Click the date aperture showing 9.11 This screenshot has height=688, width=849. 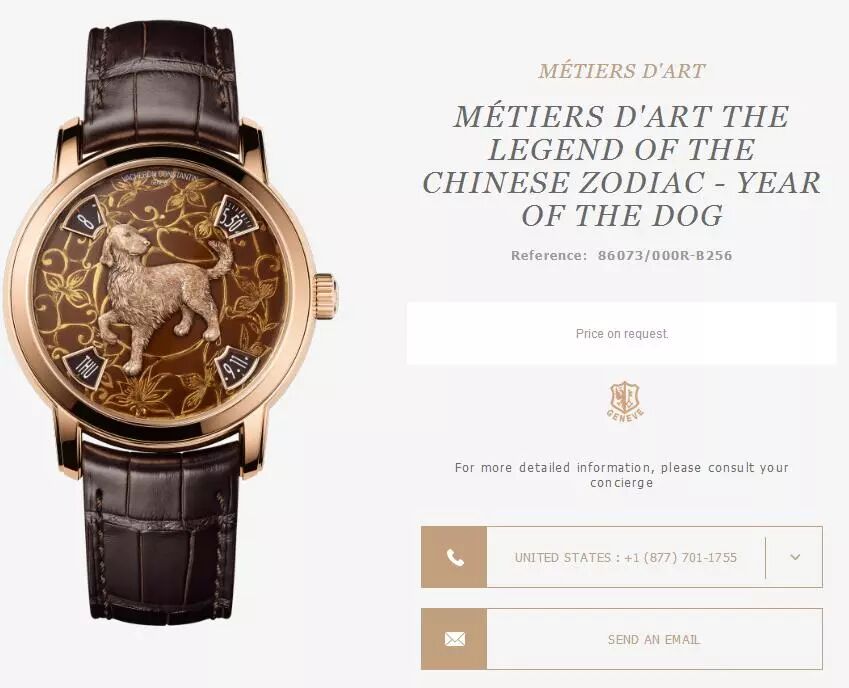tap(237, 368)
